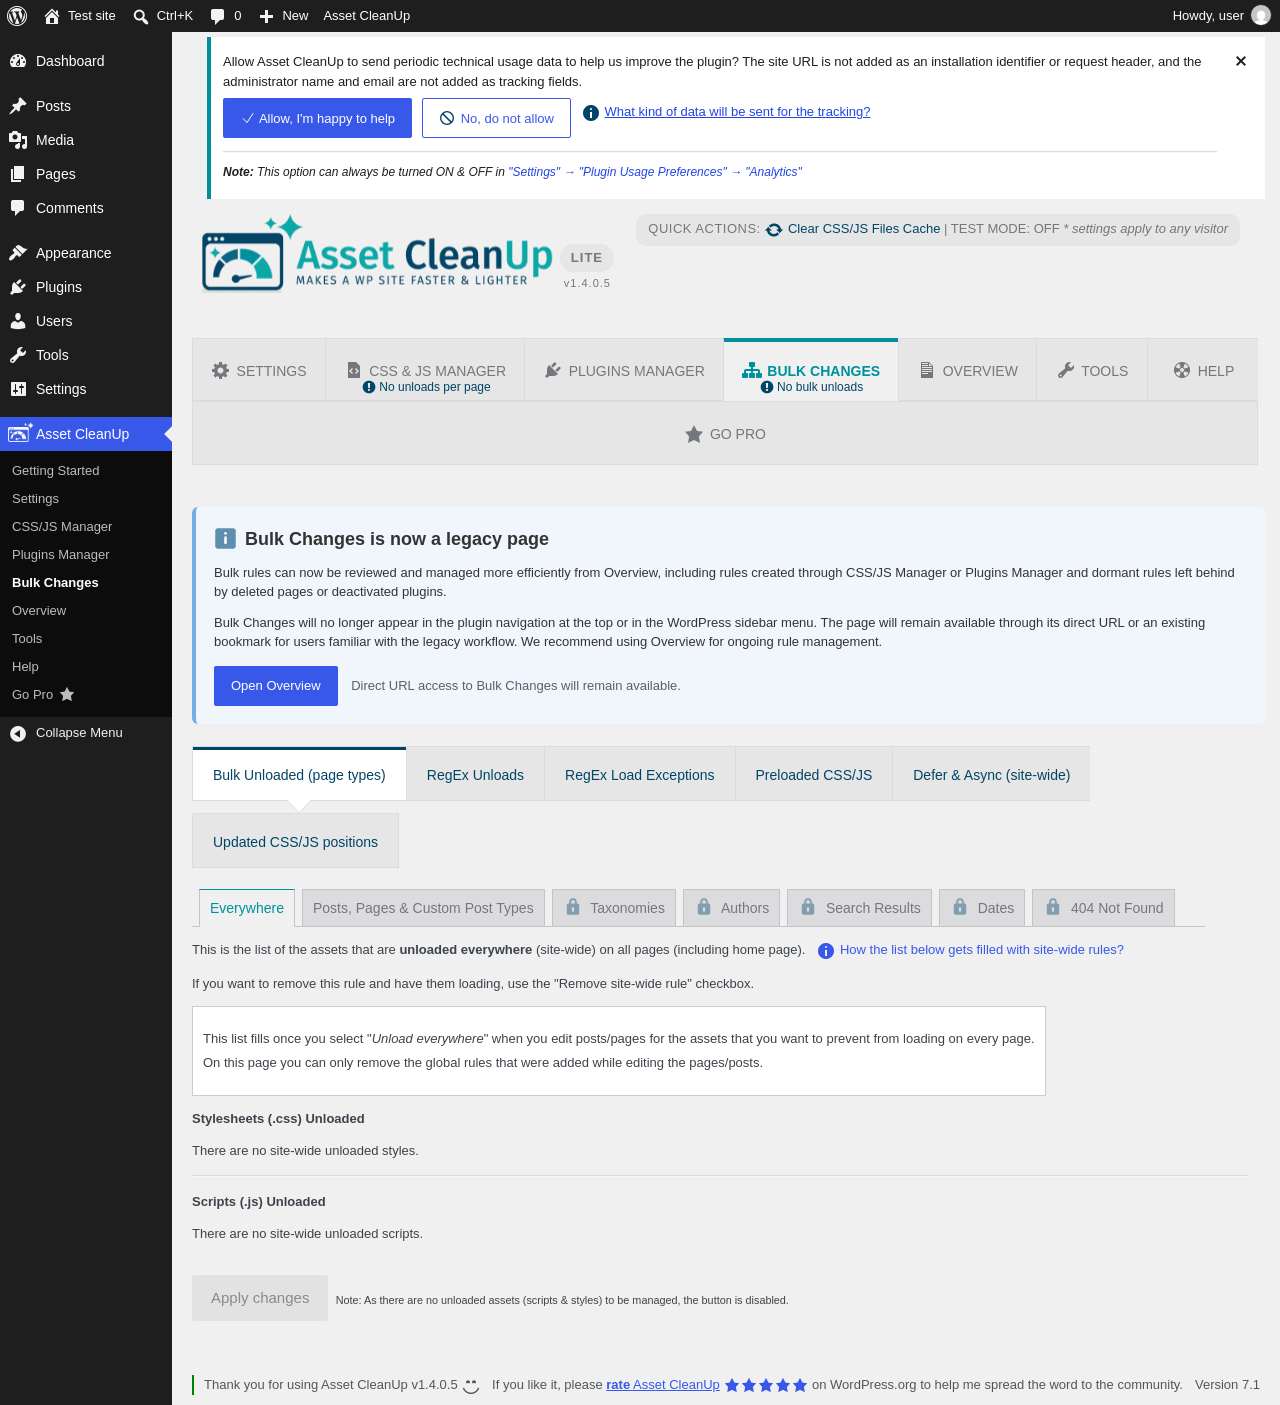Click the Asset CleanUp icon in sidebar
1280x1405 pixels.
point(20,433)
